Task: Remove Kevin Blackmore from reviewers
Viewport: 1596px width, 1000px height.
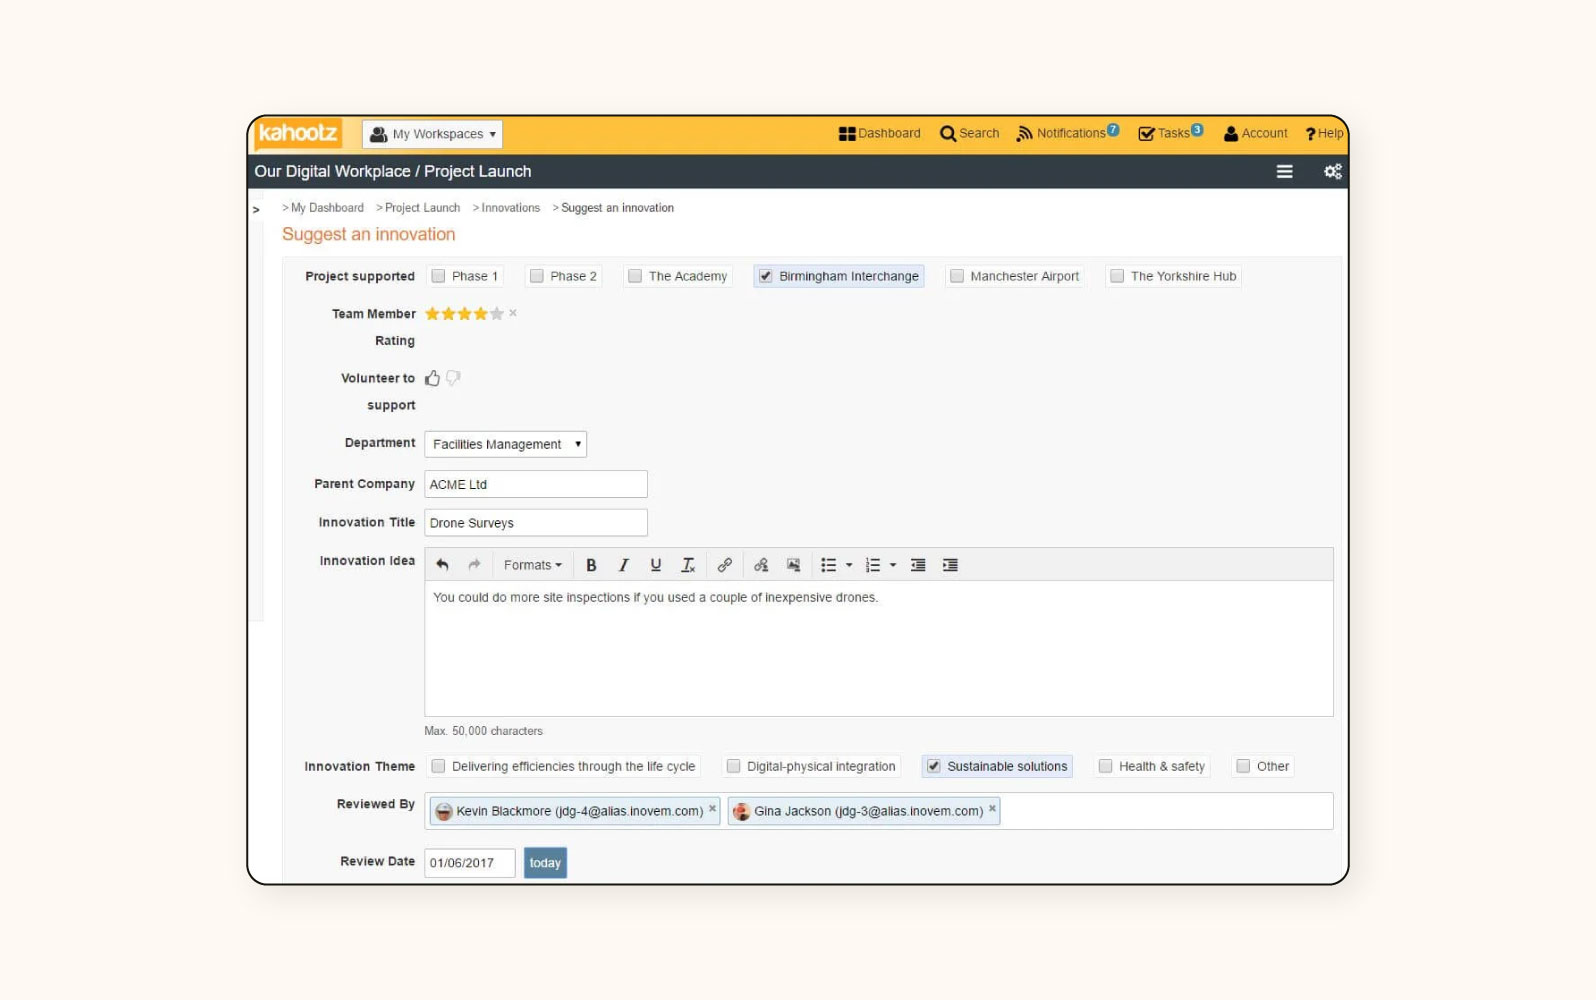Action: tap(712, 809)
